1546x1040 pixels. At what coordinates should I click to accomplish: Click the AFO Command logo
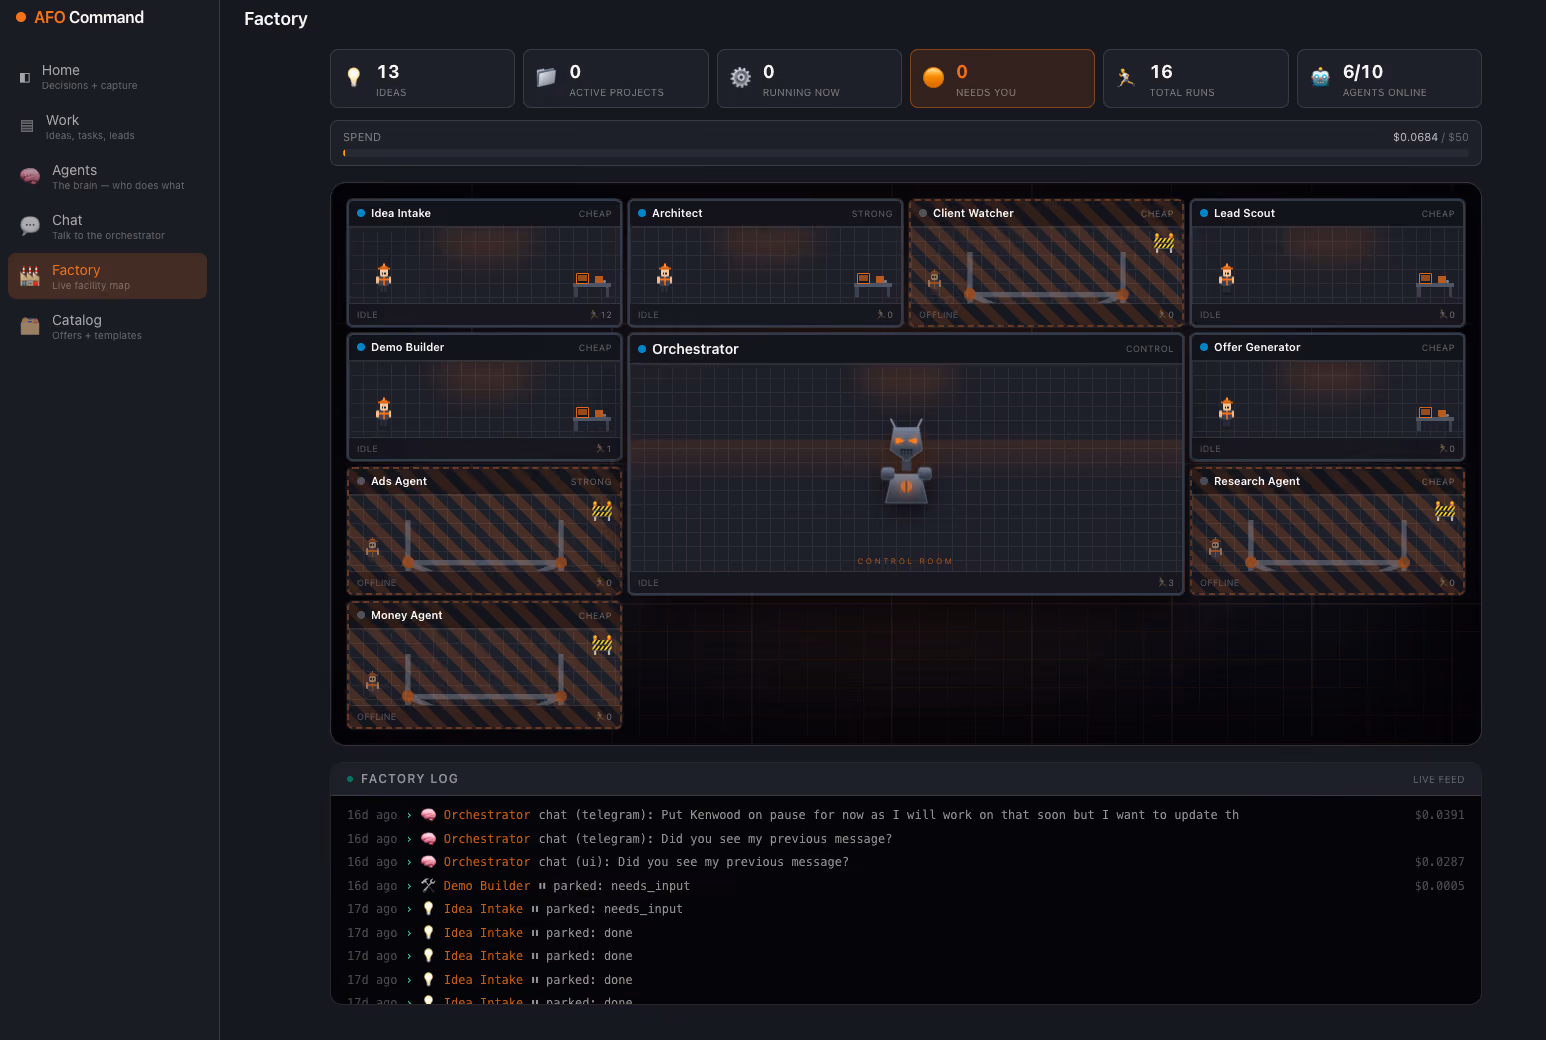[x=80, y=17]
